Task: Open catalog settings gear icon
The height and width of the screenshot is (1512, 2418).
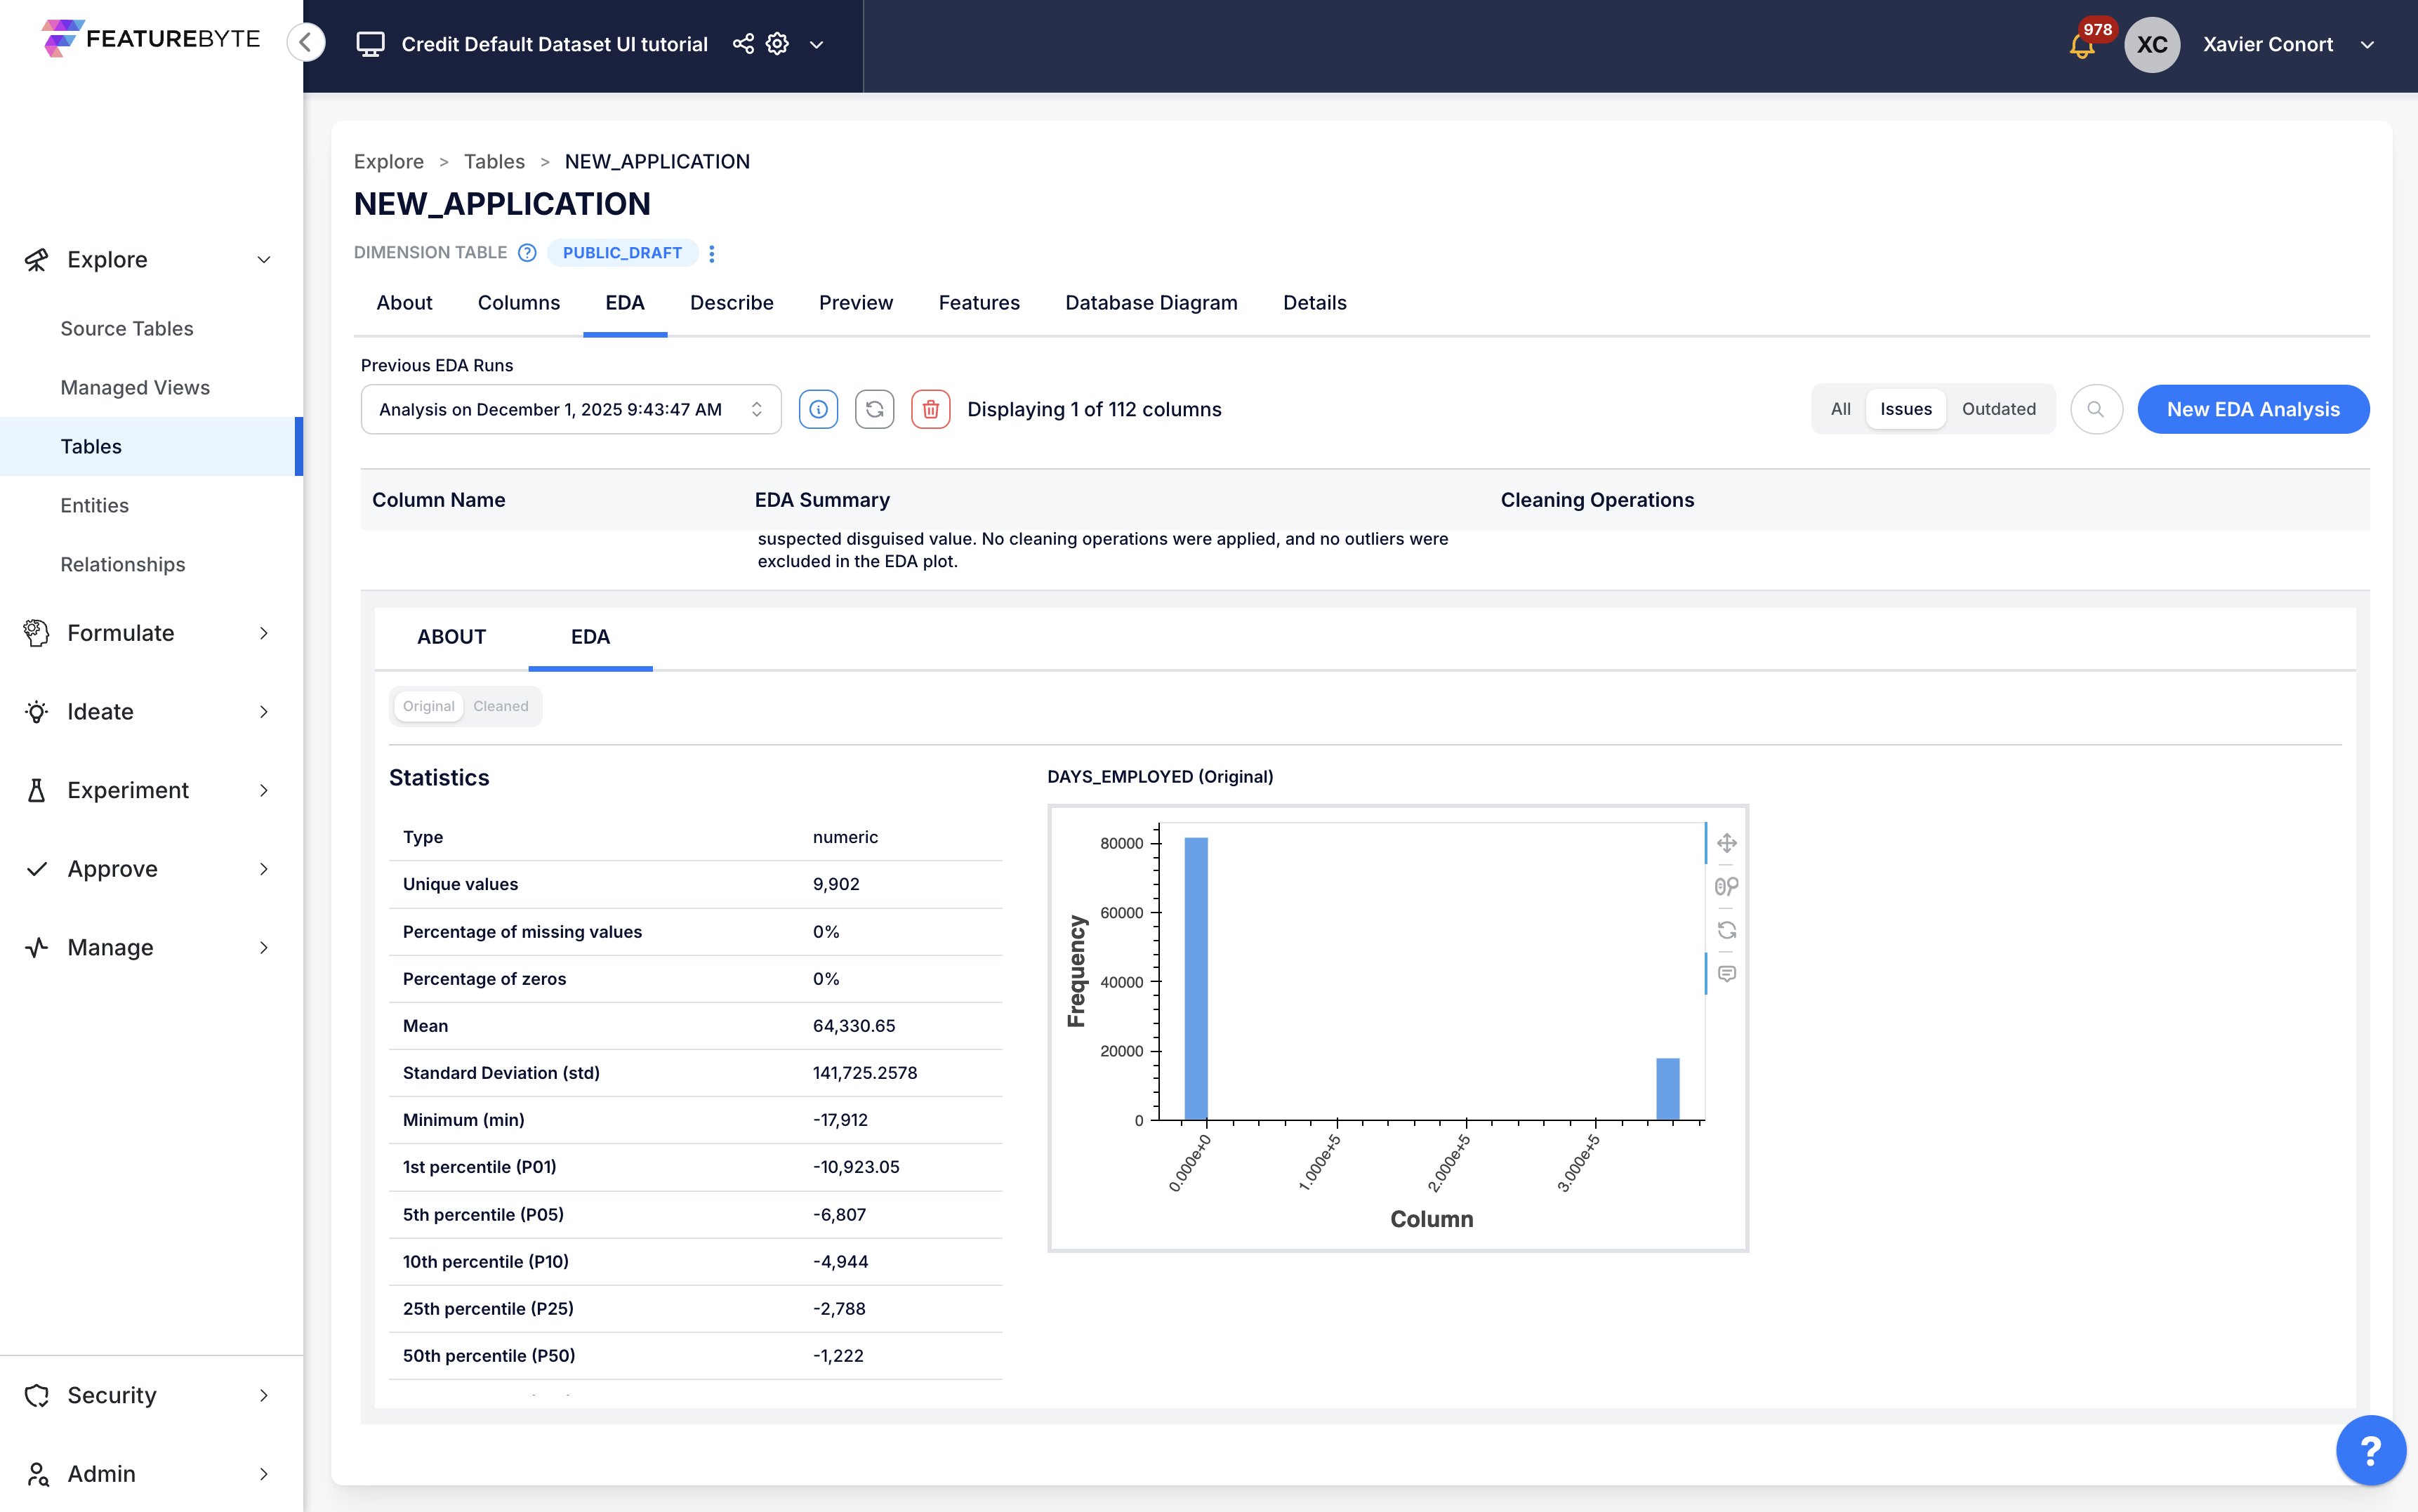Action: click(x=777, y=44)
